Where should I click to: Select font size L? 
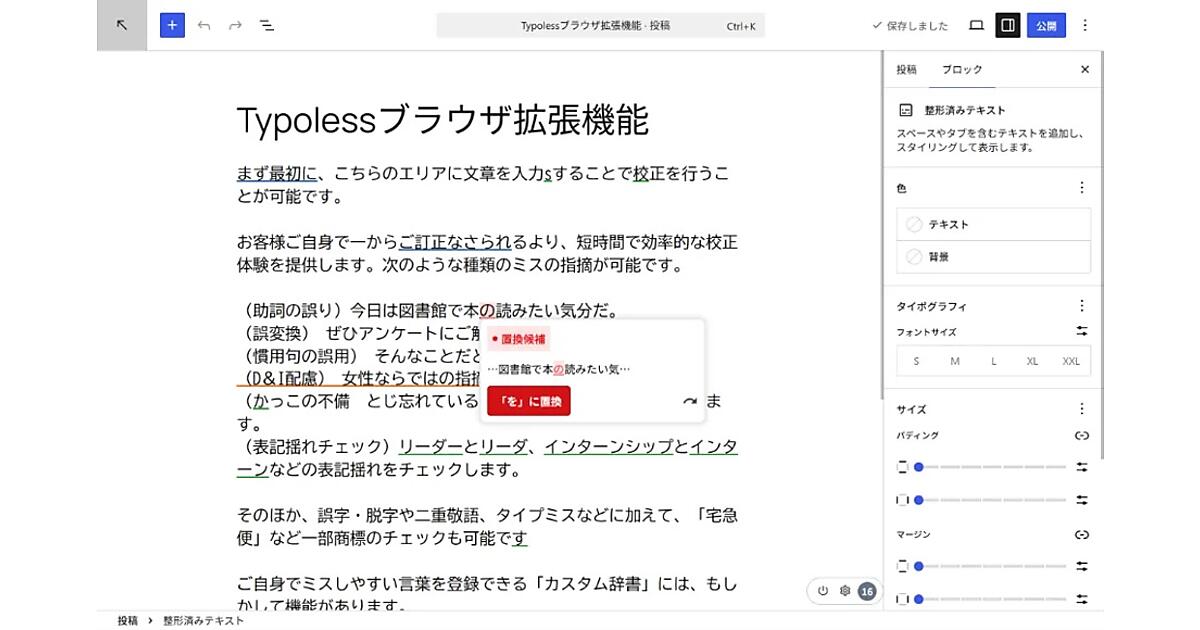tap(994, 361)
